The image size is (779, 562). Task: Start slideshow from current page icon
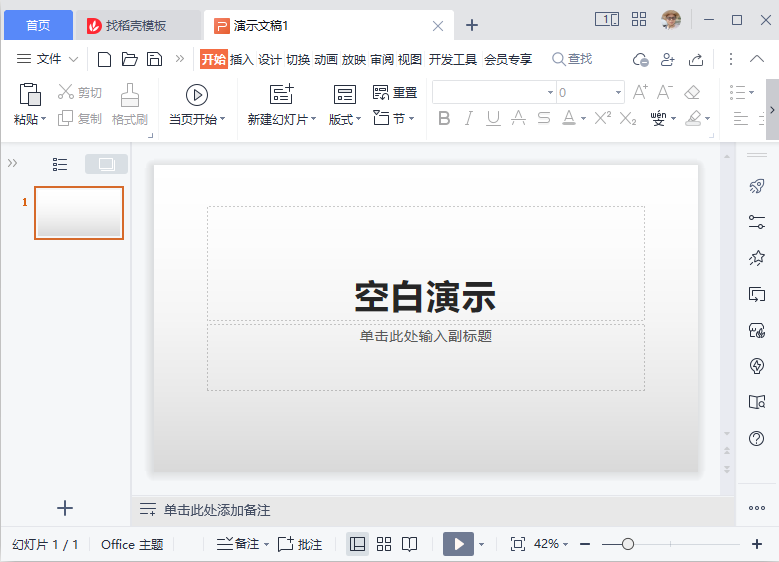pos(197,95)
